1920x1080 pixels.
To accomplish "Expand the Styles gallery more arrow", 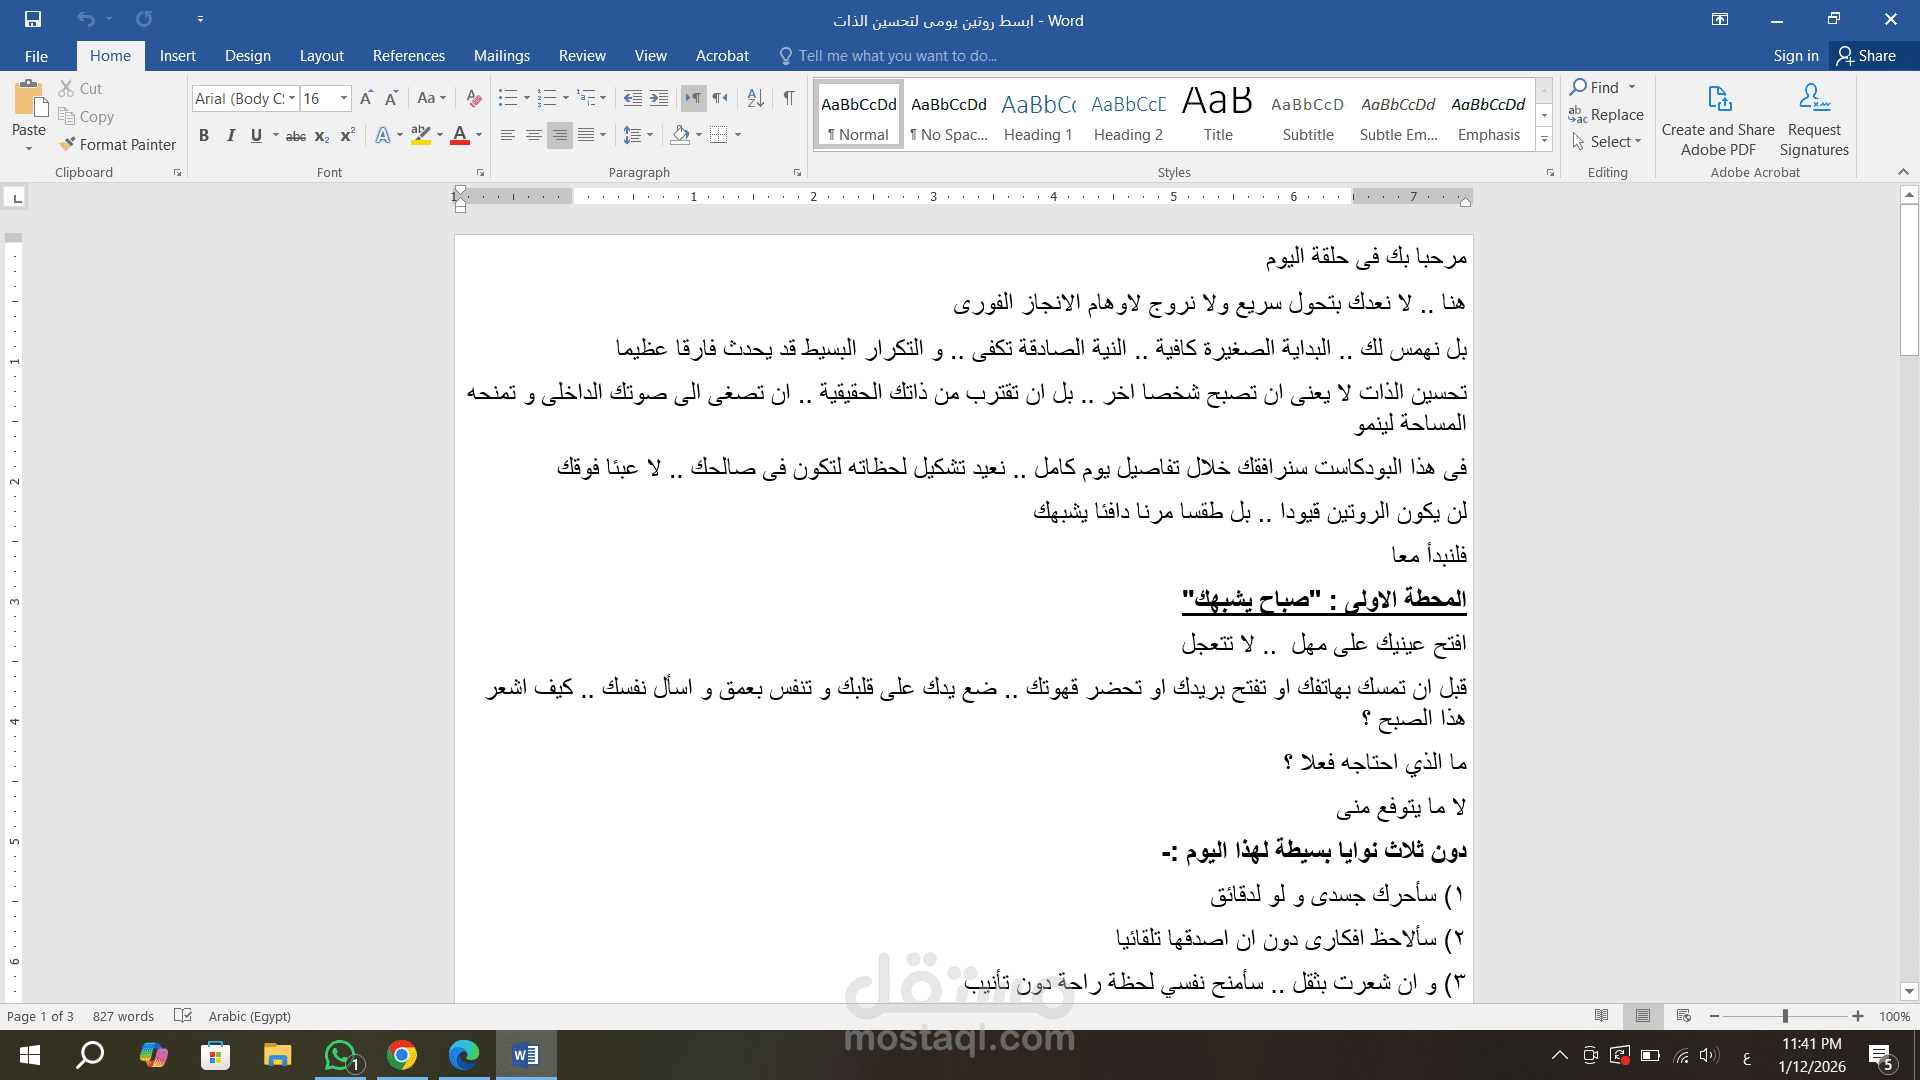I will point(1544,140).
